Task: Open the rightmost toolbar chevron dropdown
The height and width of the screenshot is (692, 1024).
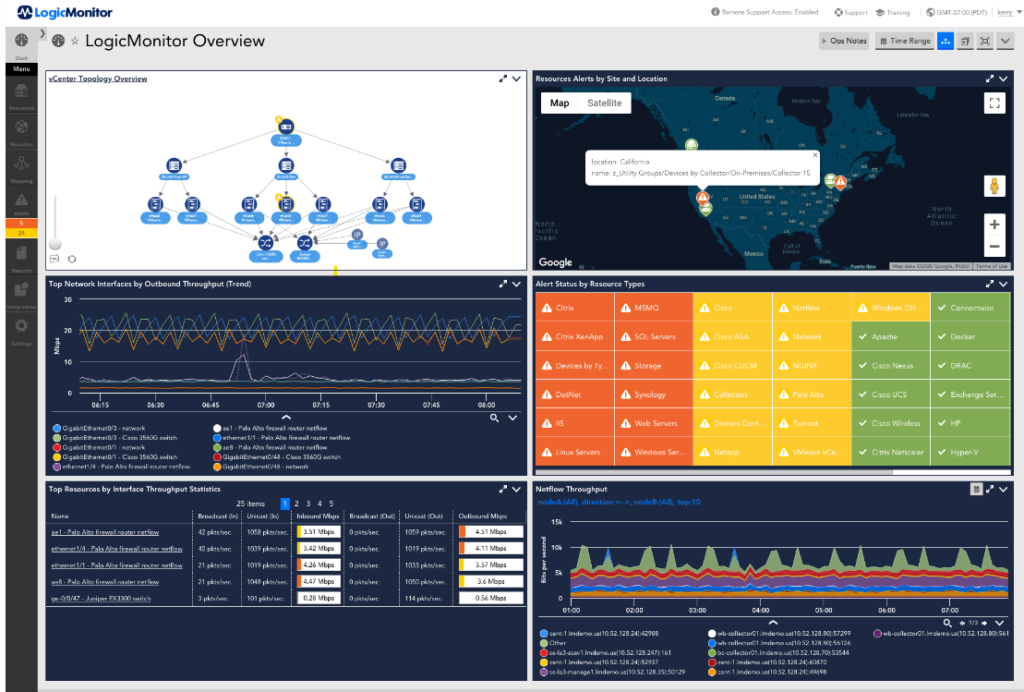Action: (x=1005, y=41)
